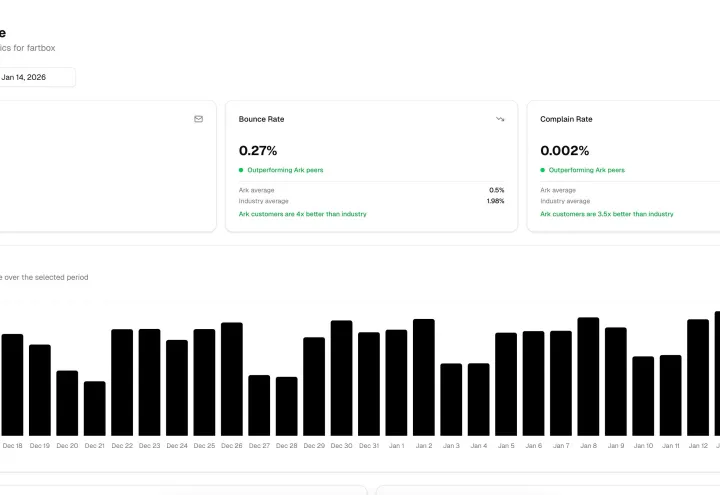Image resolution: width=720 pixels, height=495 pixels.
Task: Click the trending-down icon on the Bounce Rate card
Action: coord(500,119)
